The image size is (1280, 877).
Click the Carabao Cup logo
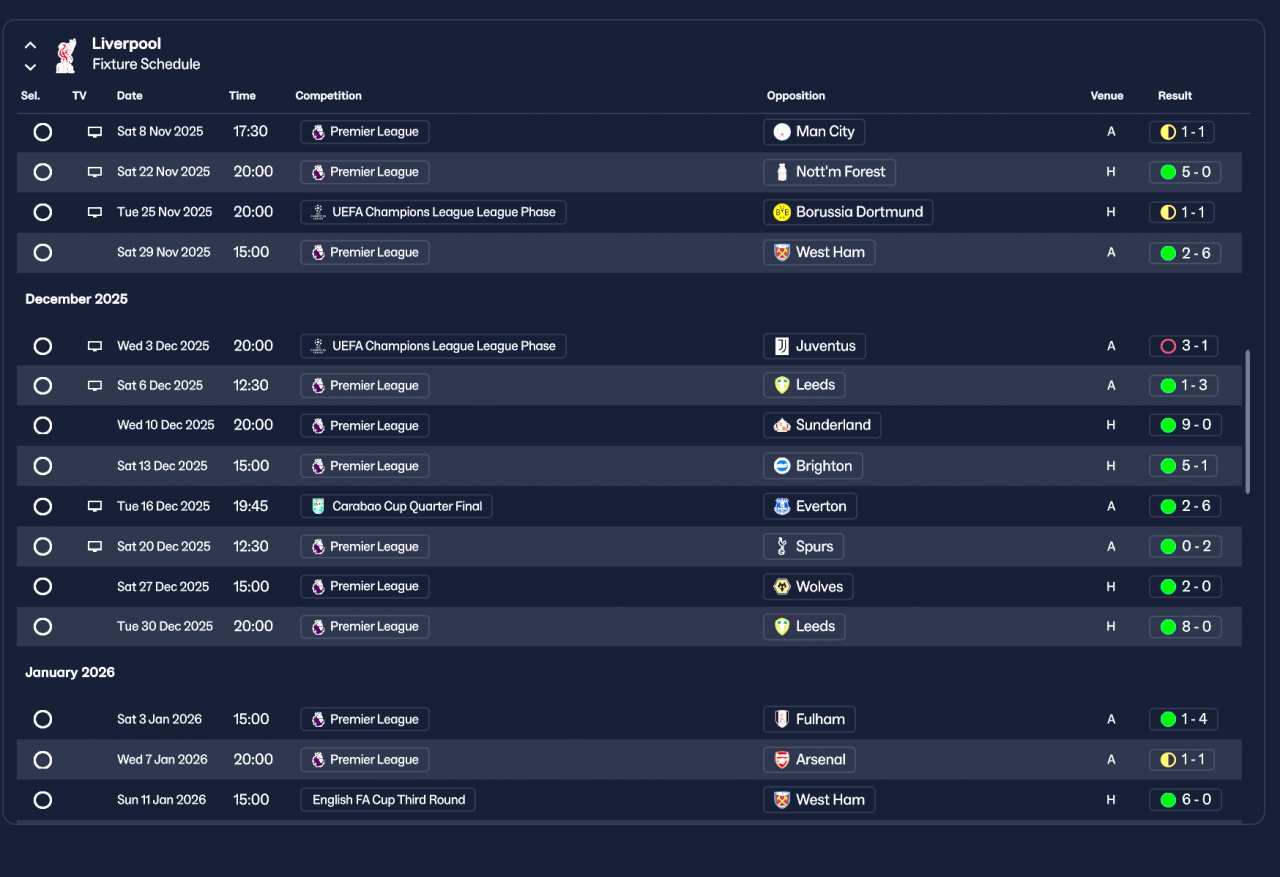tap(318, 506)
